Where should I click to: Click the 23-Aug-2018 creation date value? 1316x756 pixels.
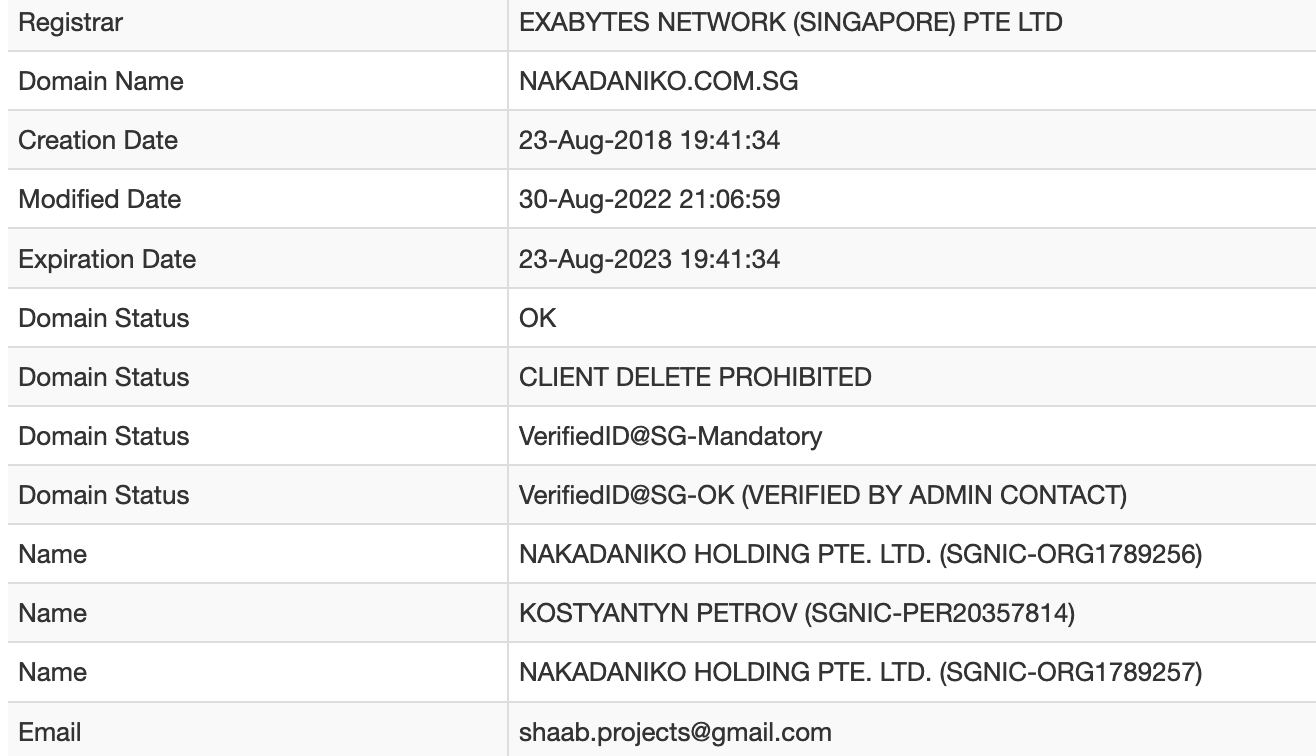[x=649, y=140]
